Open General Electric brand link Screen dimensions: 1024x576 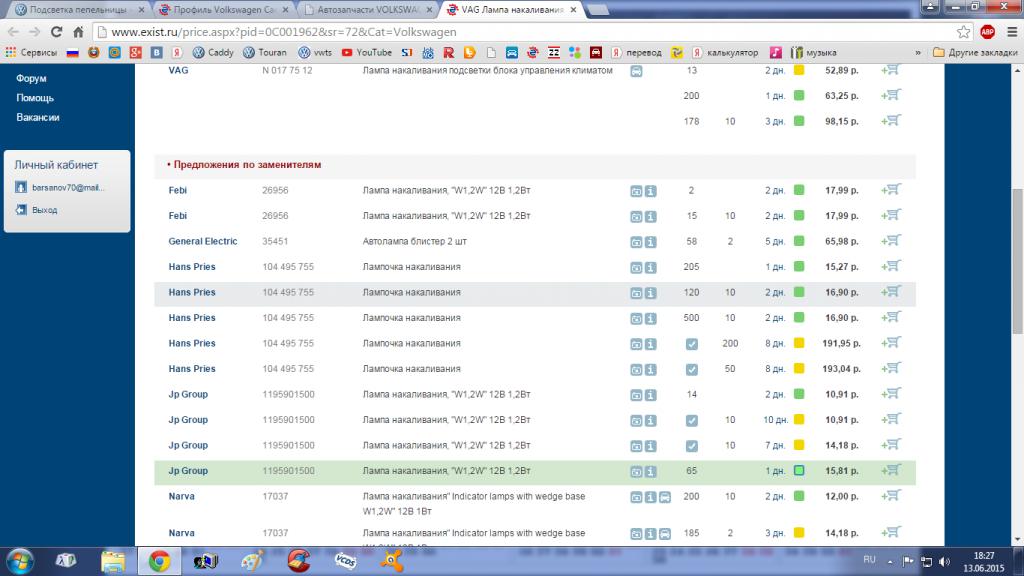click(202, 241)
